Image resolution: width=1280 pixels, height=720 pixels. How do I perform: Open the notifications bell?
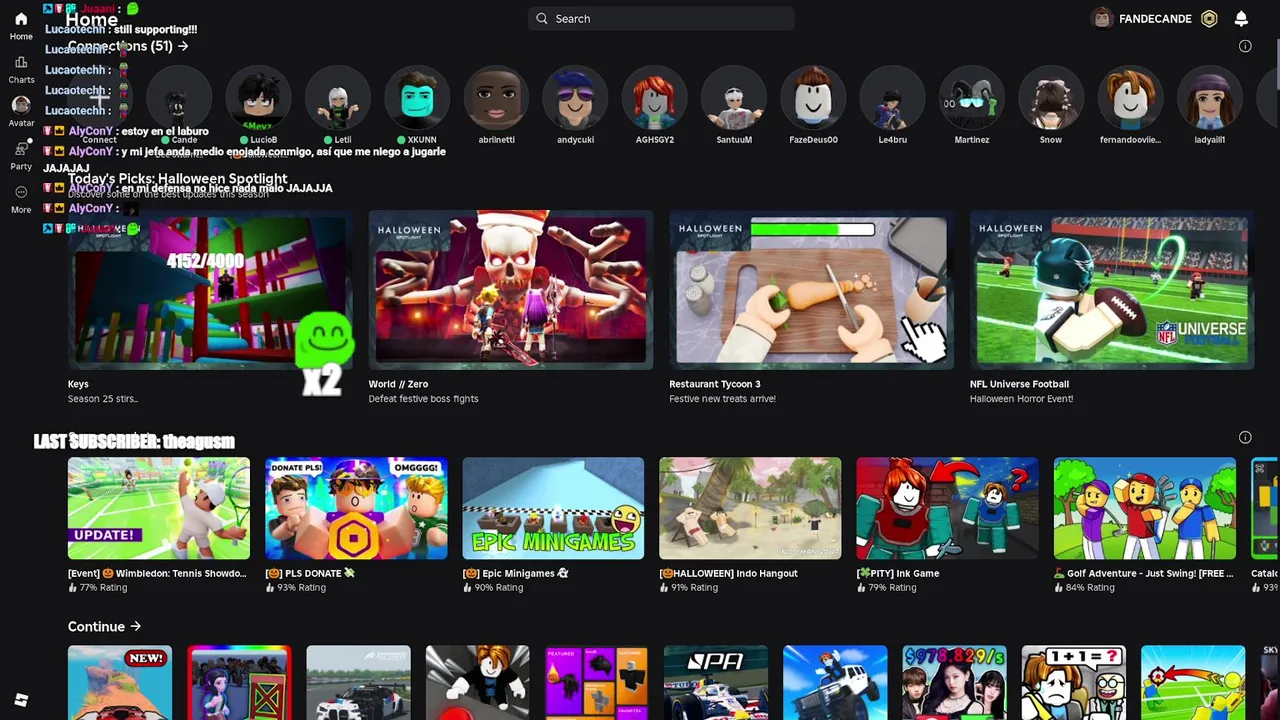point(1241,18)
